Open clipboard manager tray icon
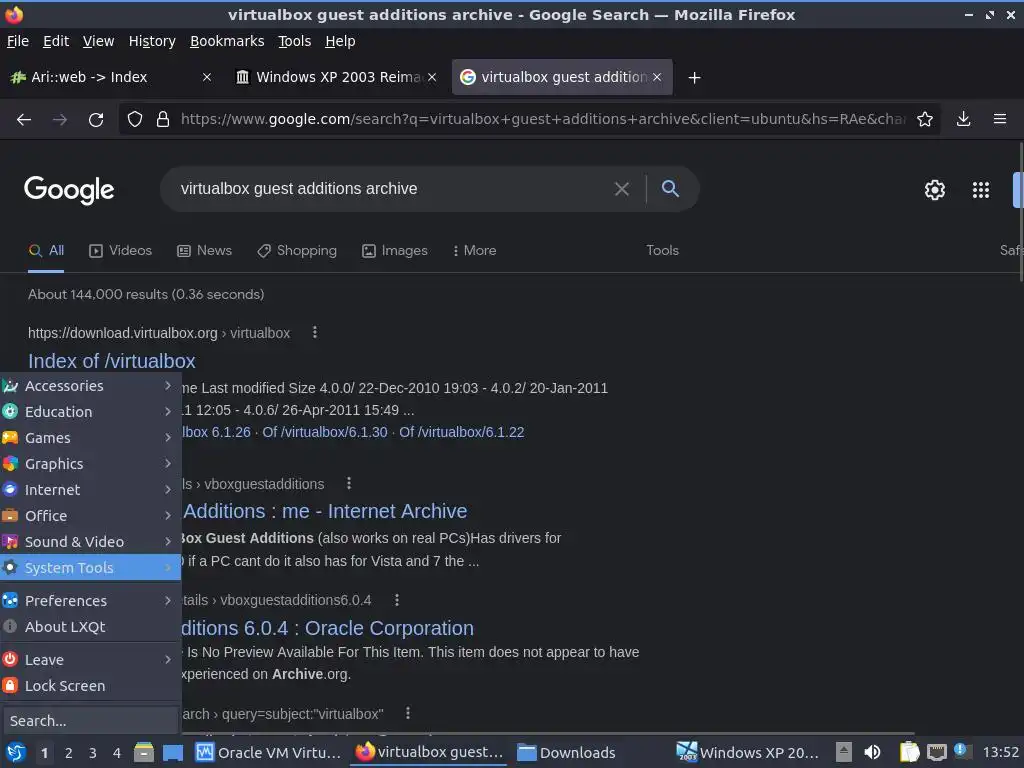The height and width of the screenshot is (768, 1024). 909,752
